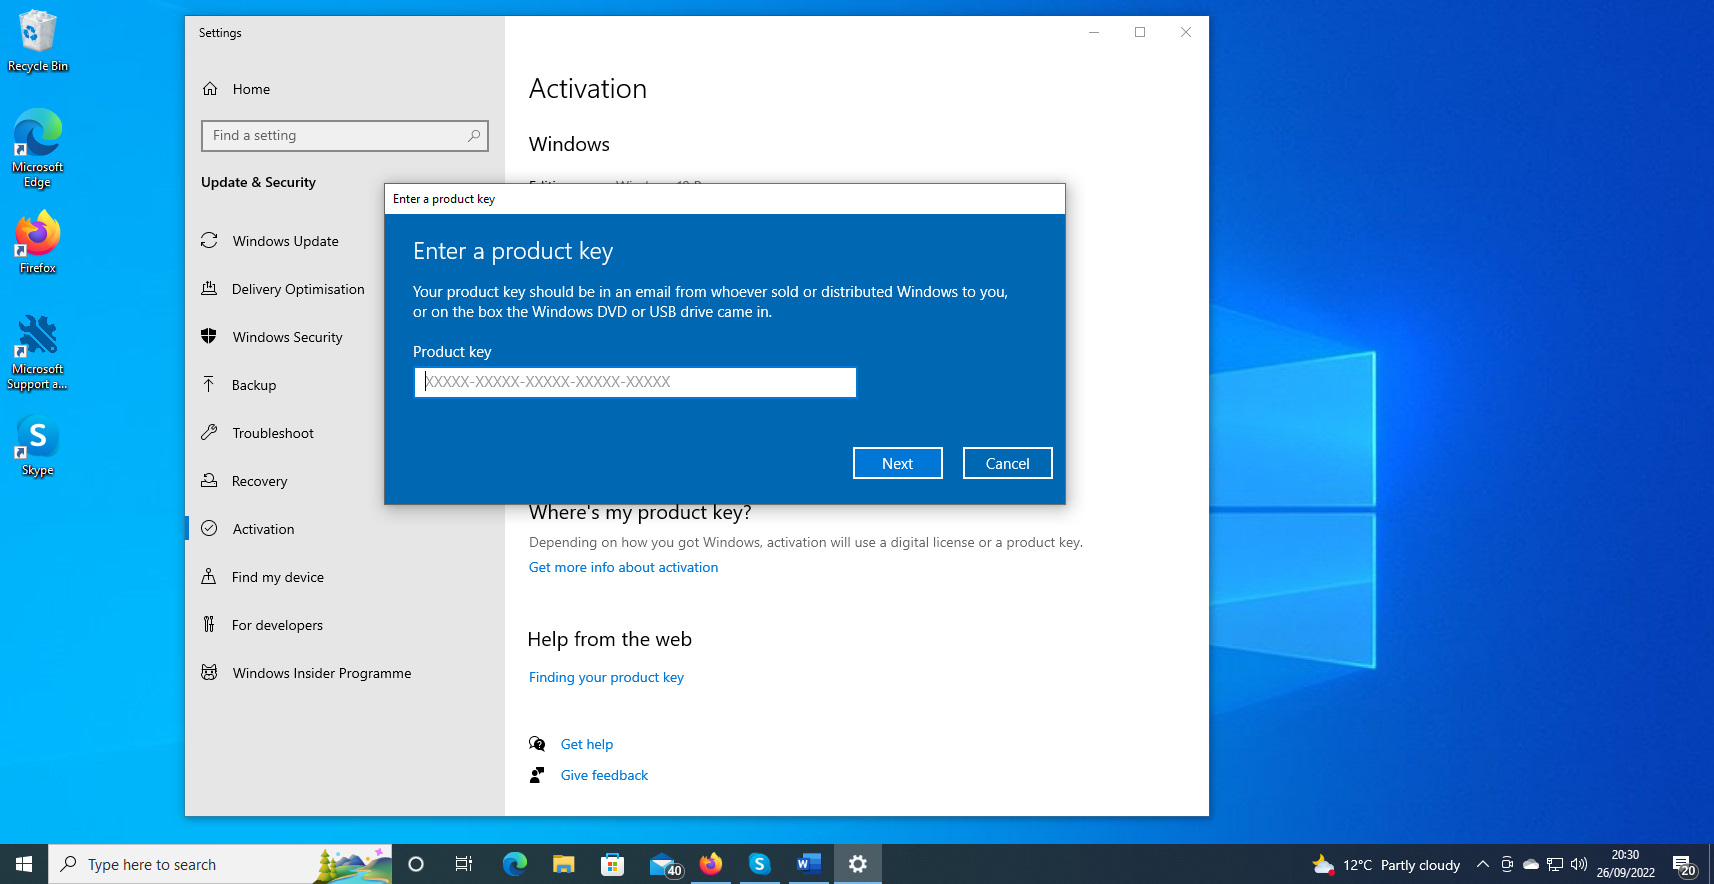Go to Windows Update settings page
This screenshot has width=1714, height=884.
coord(285,241)
